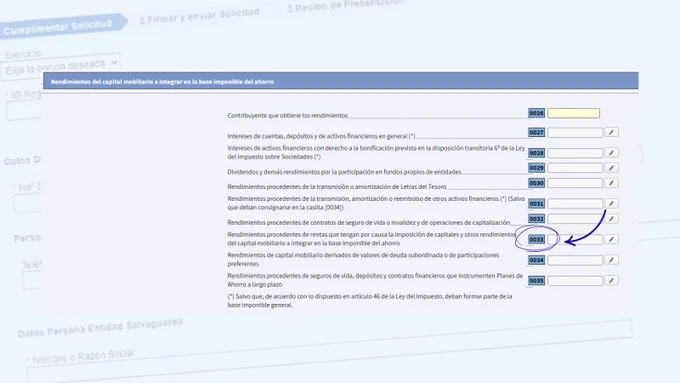Click the 'Nombre o Razón Social' input field
The image size is (680, 383).
(330, 351)
